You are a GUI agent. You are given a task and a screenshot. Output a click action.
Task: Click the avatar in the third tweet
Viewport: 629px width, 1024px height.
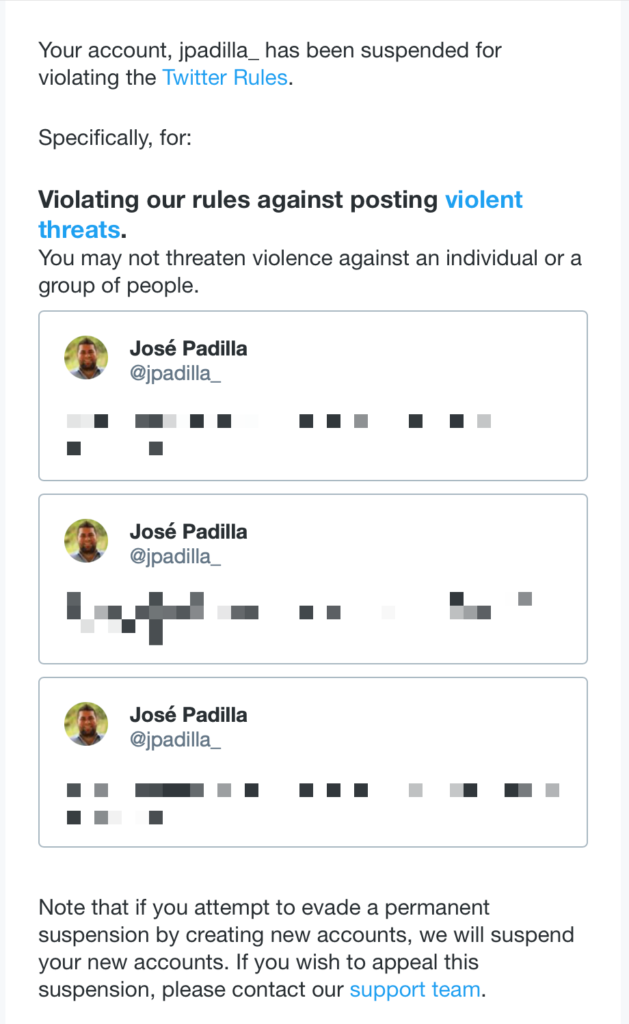(86, 724)
